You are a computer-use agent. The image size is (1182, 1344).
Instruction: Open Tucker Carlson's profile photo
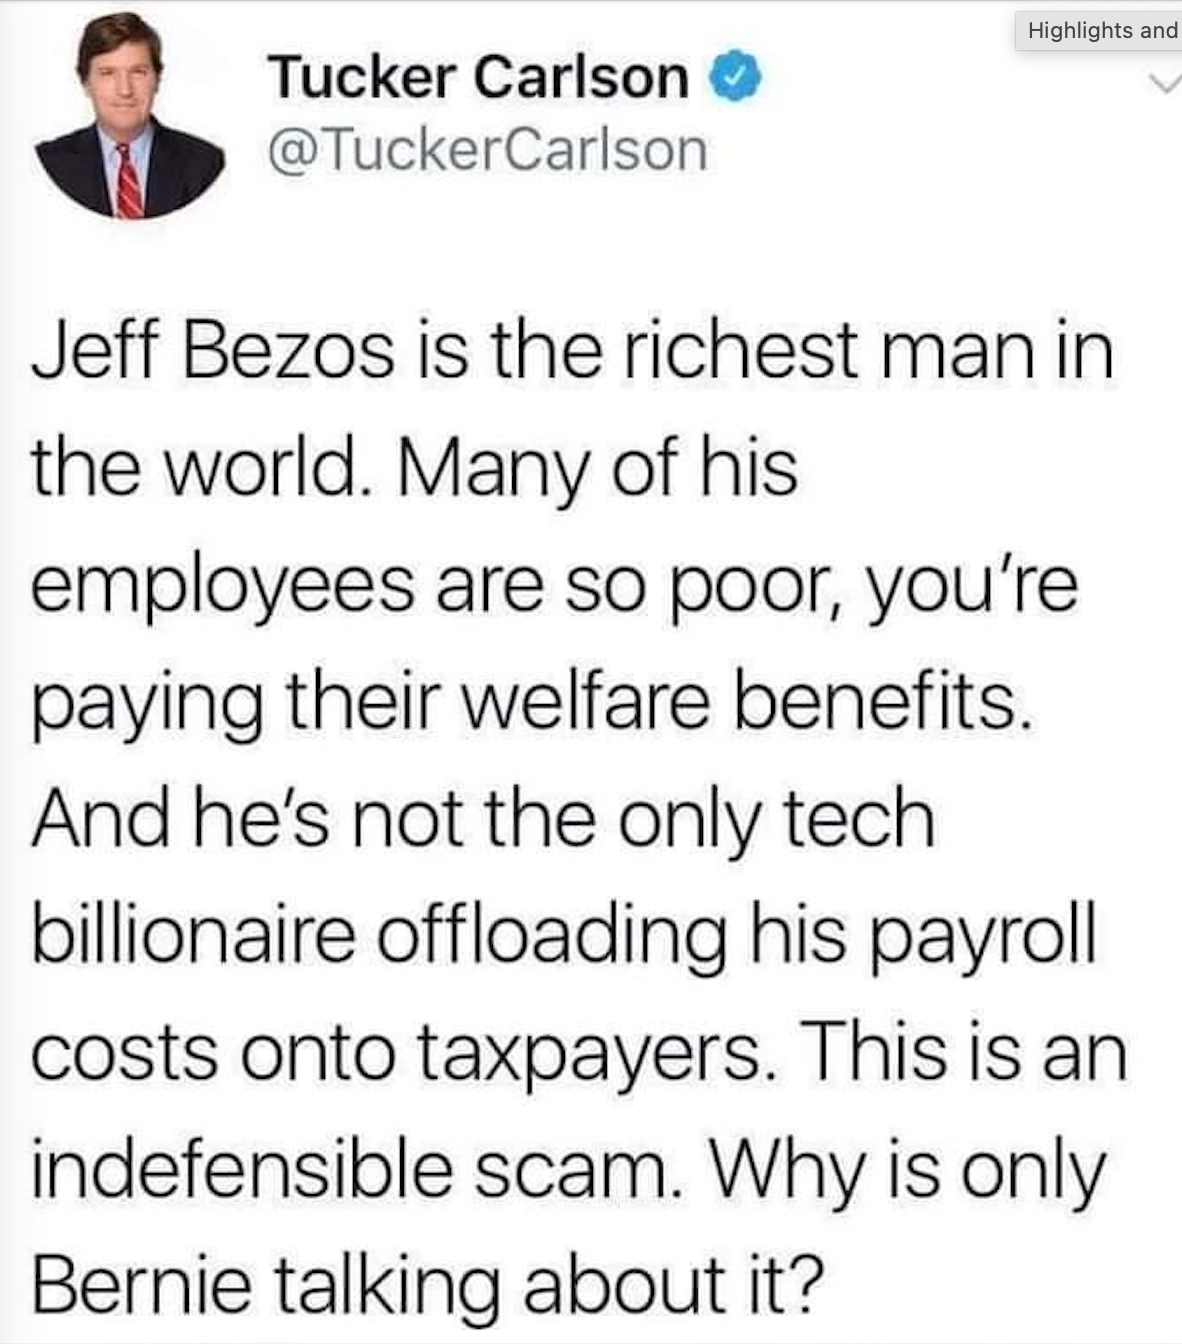[x=130, y=117]
